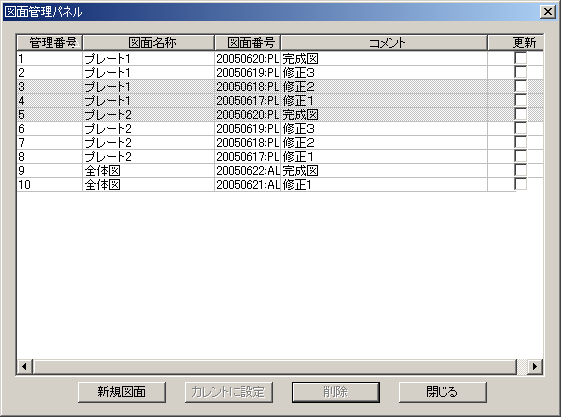Sort by 図面名称 column header
This screenshot has width=561, height=417.
tap(148, 43)
